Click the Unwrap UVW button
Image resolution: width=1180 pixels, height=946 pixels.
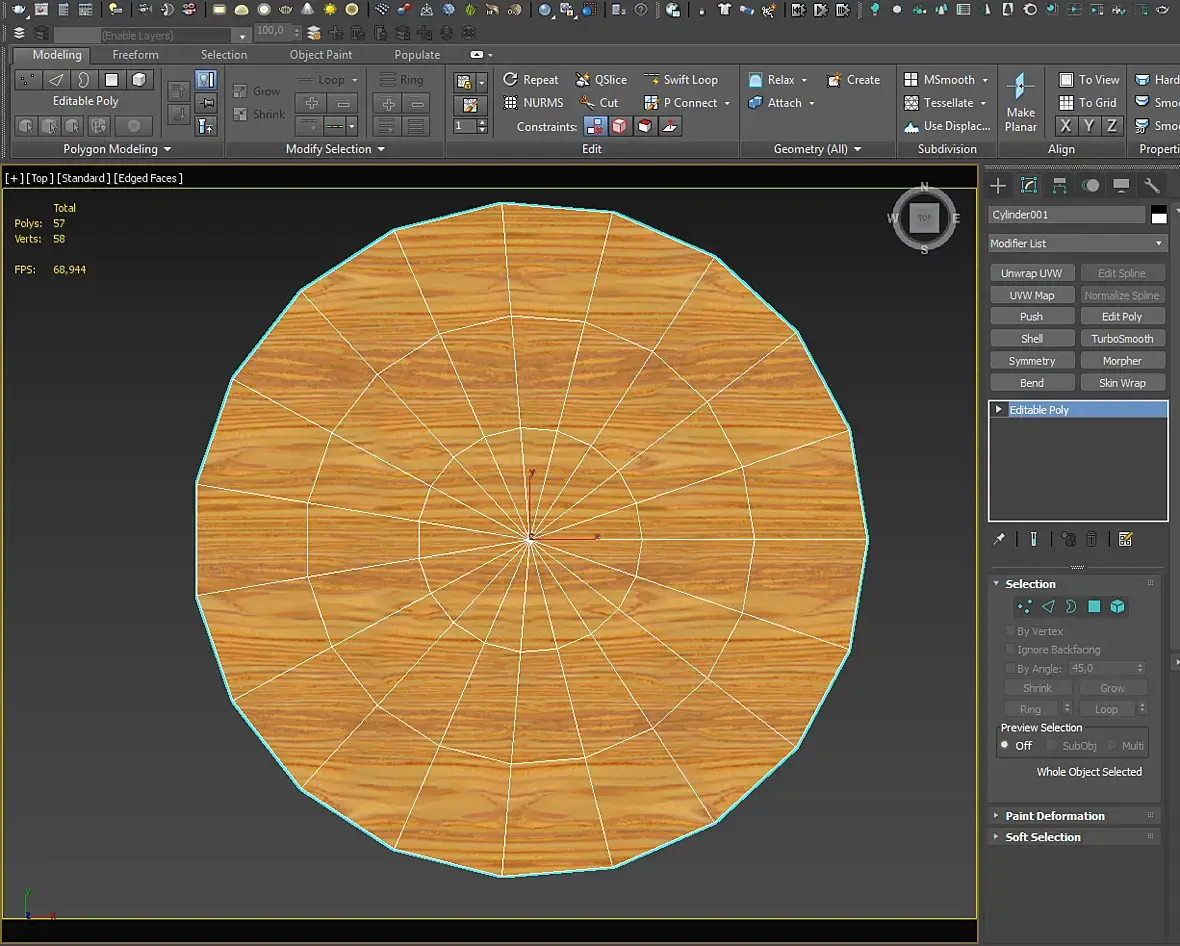point(1032,273)
